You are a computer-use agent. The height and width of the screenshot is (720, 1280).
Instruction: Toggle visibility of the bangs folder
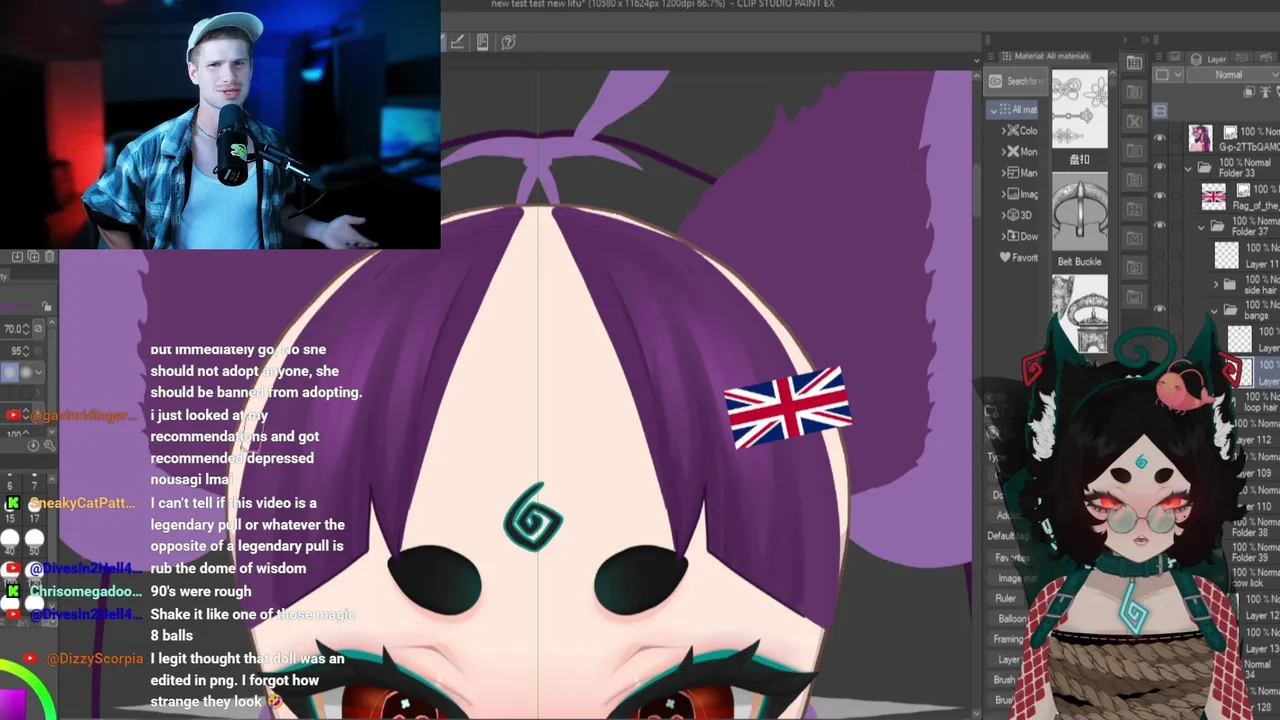(1160, 310)
